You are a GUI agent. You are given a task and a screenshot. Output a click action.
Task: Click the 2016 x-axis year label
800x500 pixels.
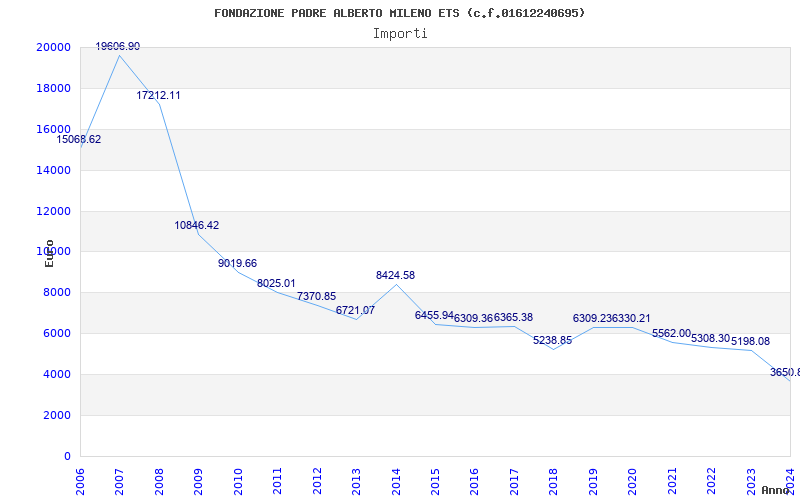coord(474,481)
